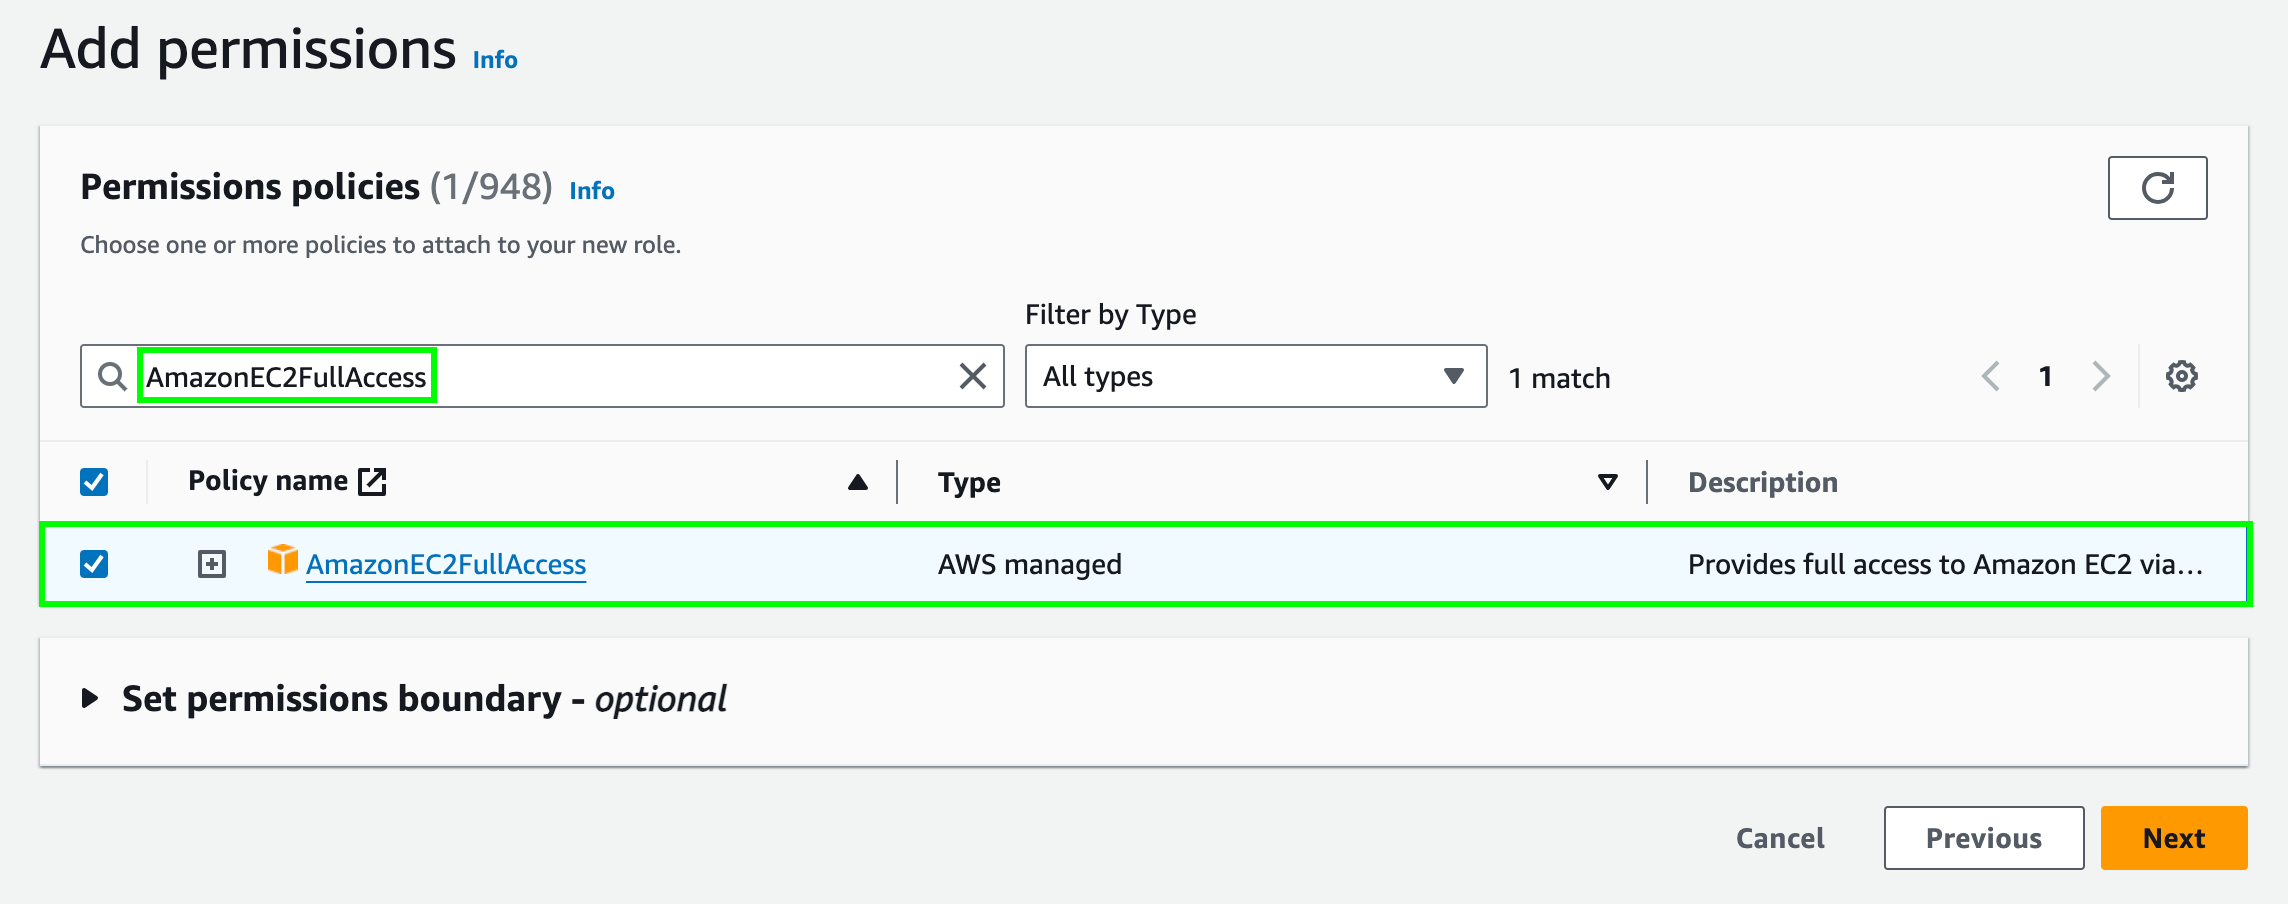This screenshot has width=2288, height=904.
Task: Click the Policy name column header
Action: (x=268, y=481)
